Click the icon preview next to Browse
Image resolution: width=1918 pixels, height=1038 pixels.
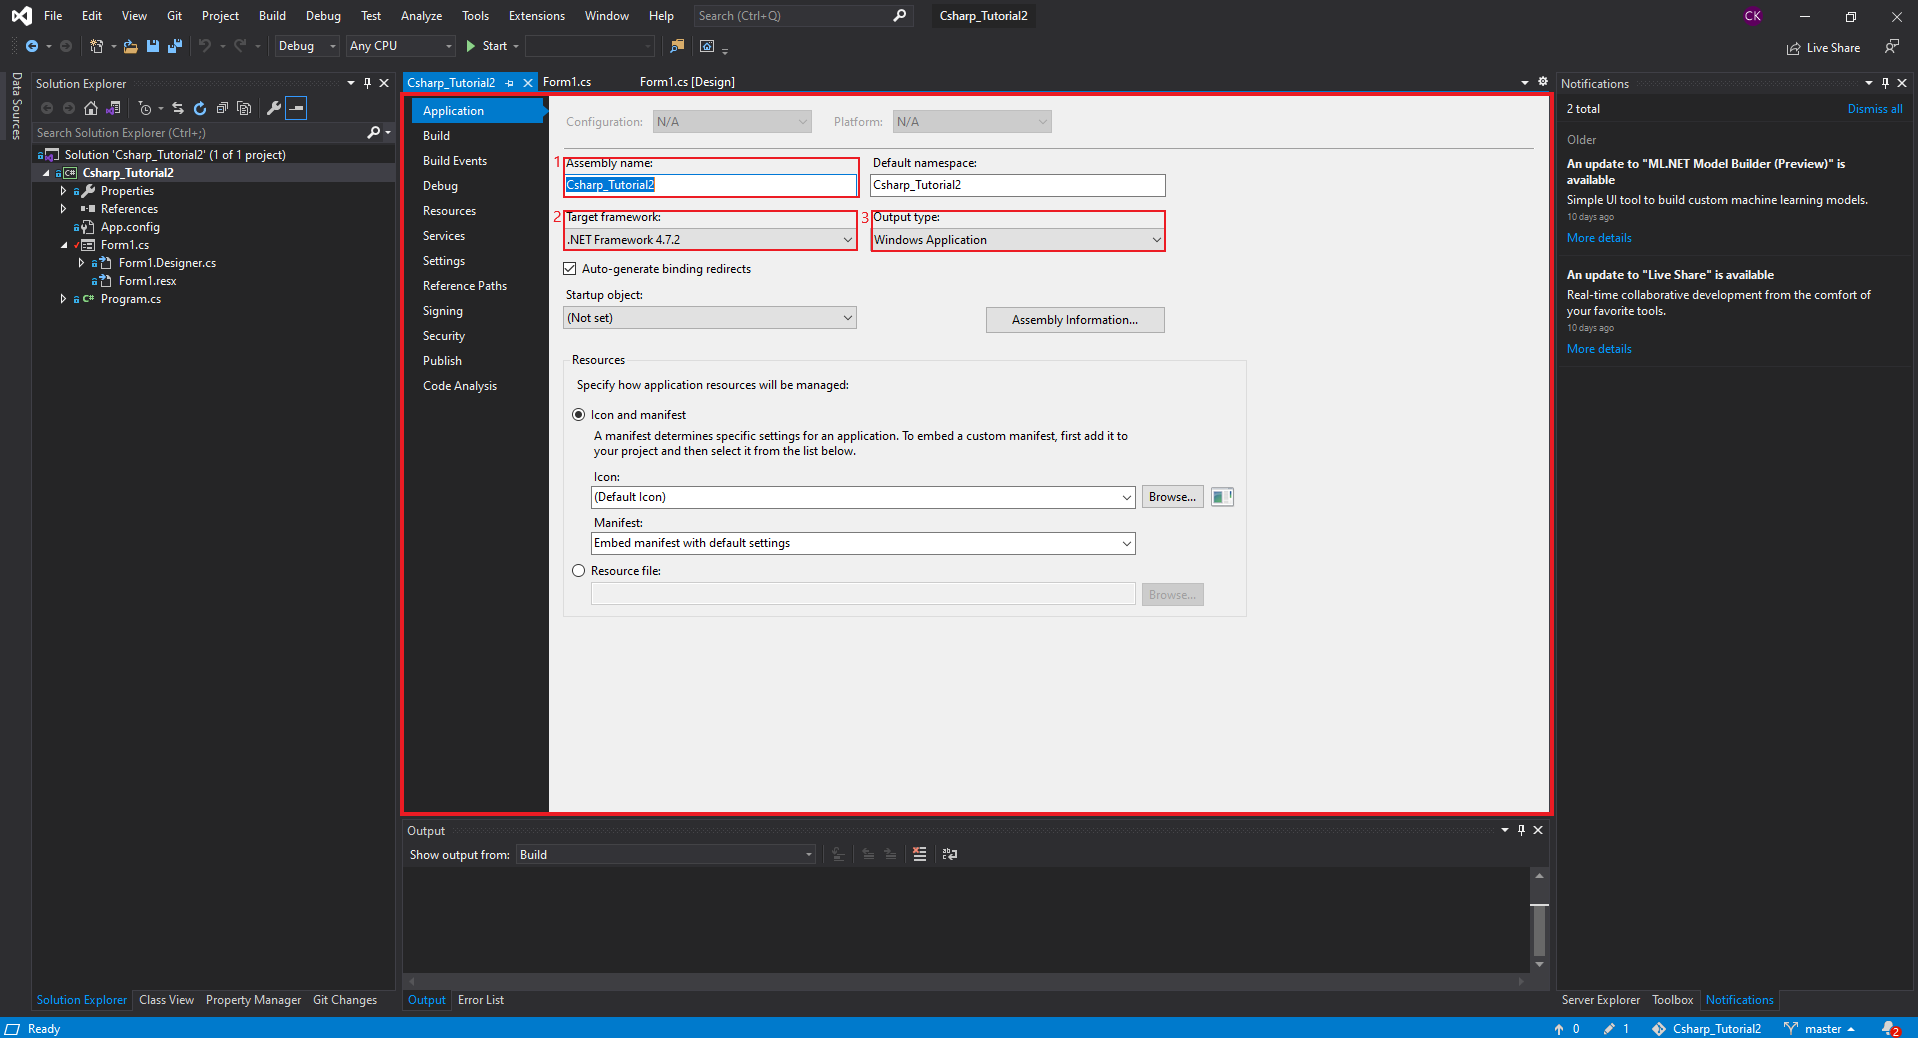click(x=1222, y=497)
